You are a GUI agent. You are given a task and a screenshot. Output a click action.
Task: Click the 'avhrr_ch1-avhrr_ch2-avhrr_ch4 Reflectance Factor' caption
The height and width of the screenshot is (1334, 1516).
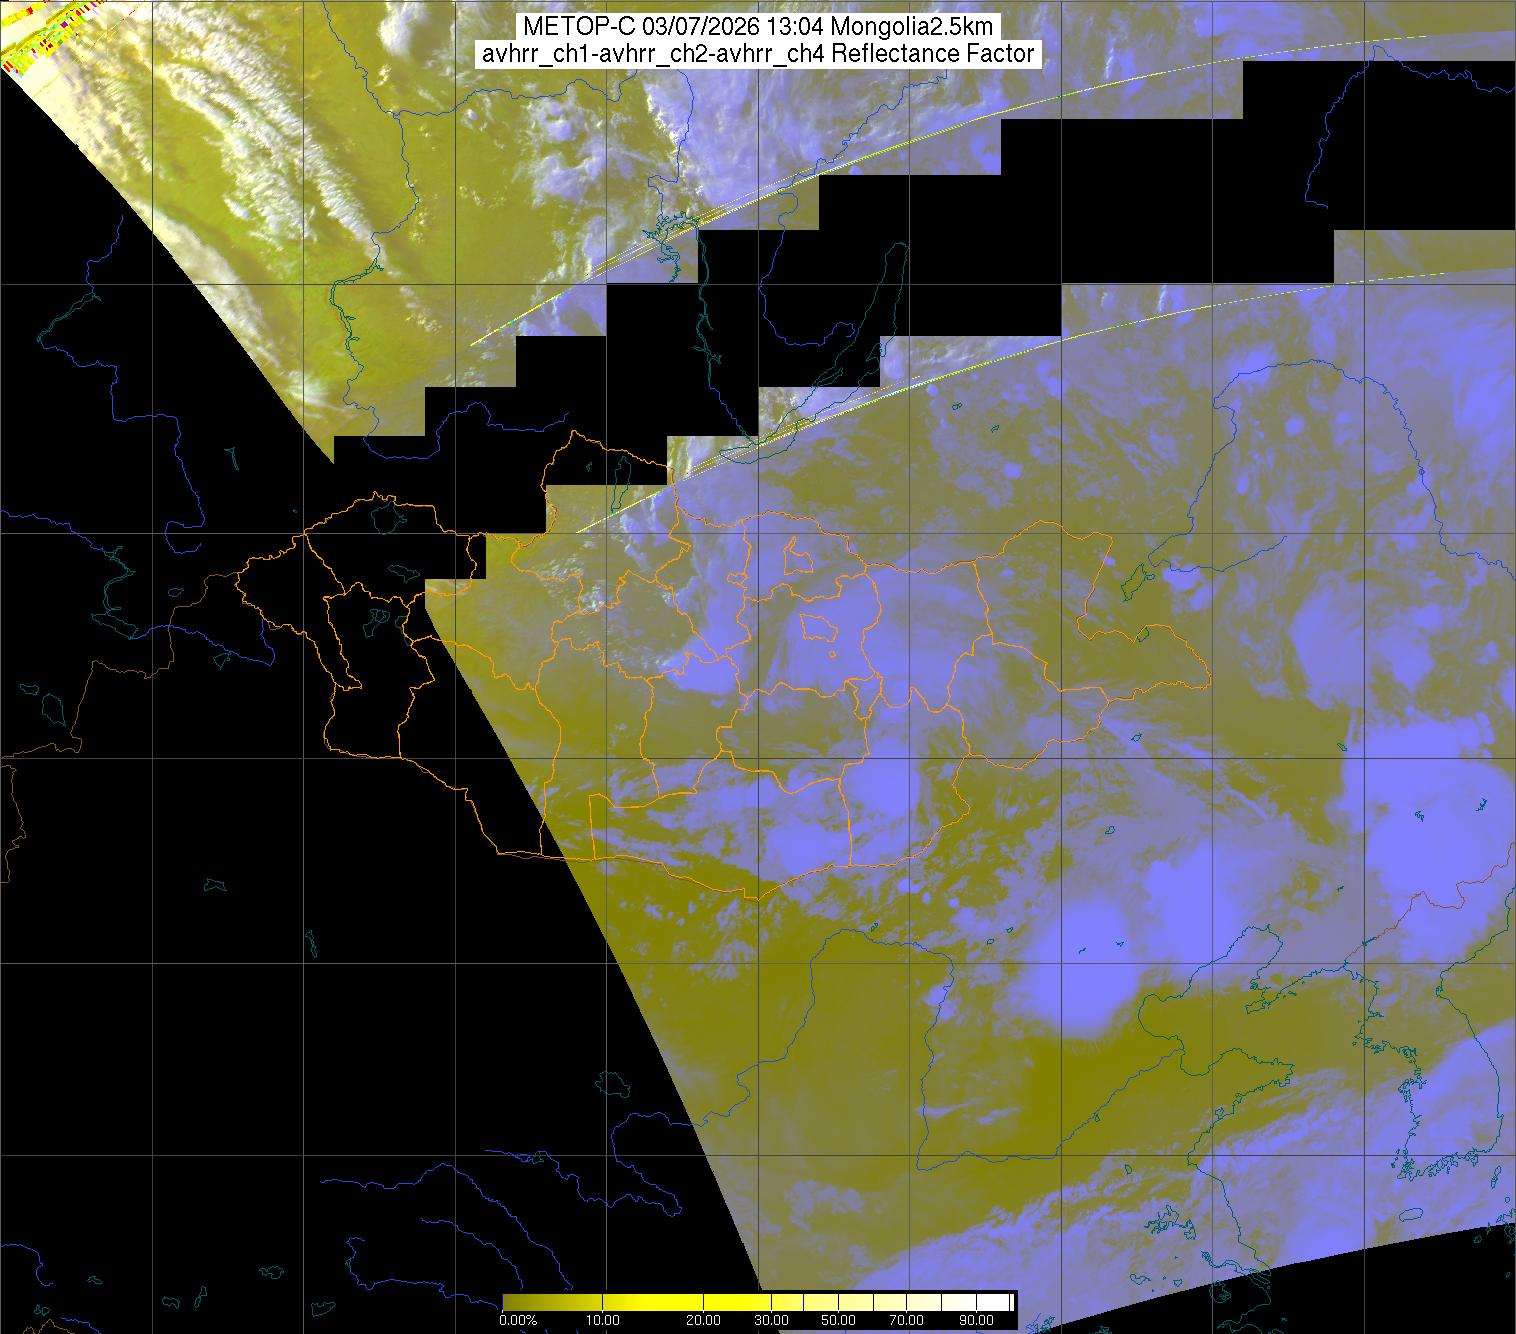(x=758, y=54)
